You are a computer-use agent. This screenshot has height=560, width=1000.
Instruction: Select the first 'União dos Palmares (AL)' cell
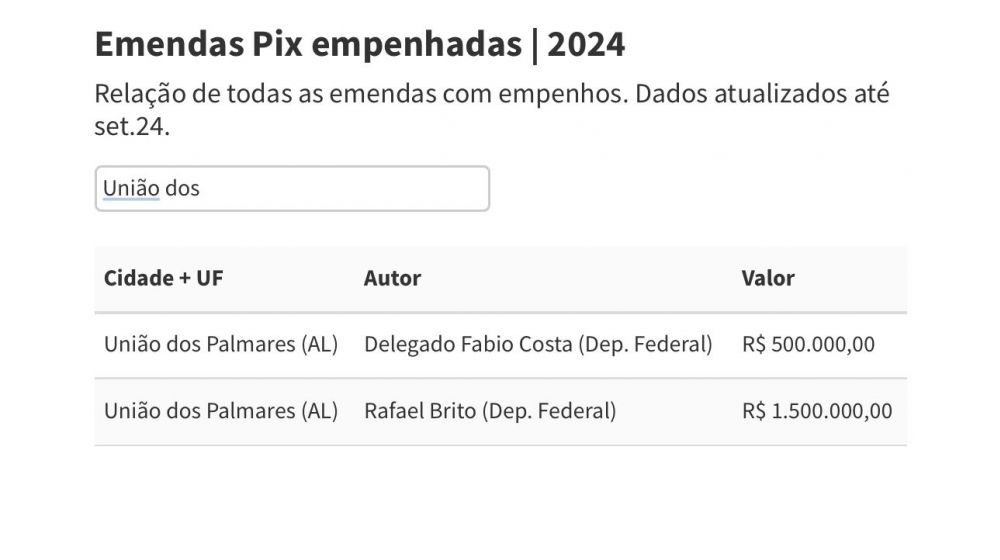tap(221, 344)
